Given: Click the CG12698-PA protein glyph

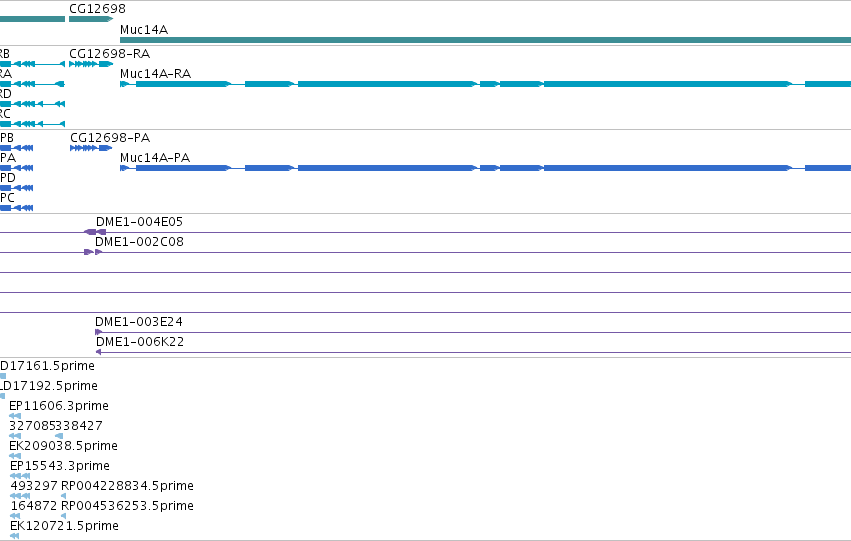Looking at the screenshot, I should 91,148.
